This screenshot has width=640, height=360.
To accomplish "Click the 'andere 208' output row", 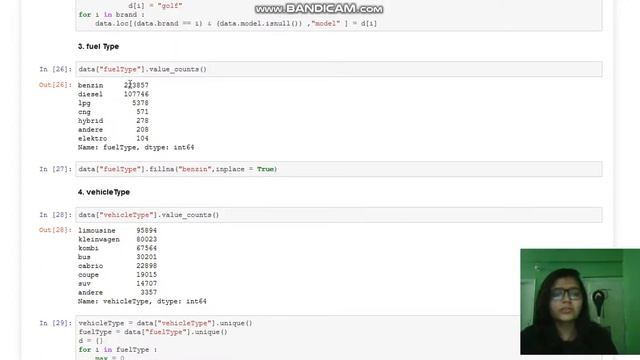I will click(x=113, y=130).
